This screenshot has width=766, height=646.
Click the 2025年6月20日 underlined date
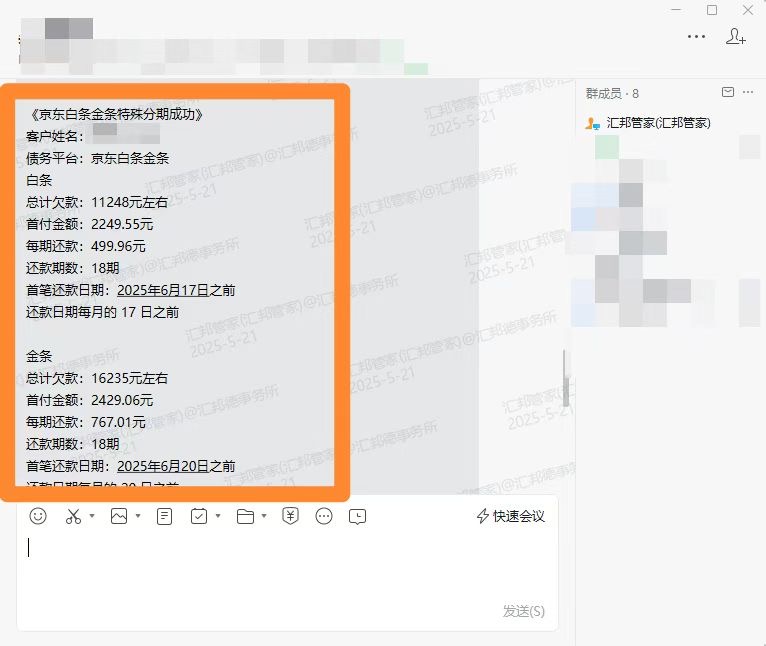click(x=163, y=466)
